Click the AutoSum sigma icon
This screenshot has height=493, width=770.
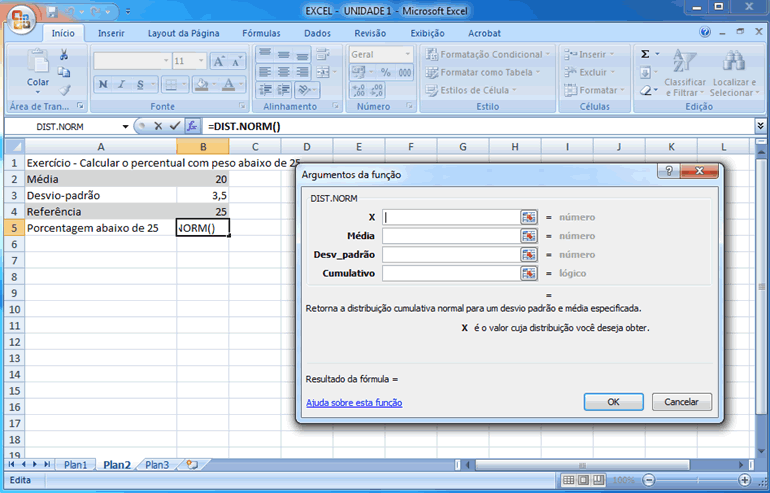[645, 54]
